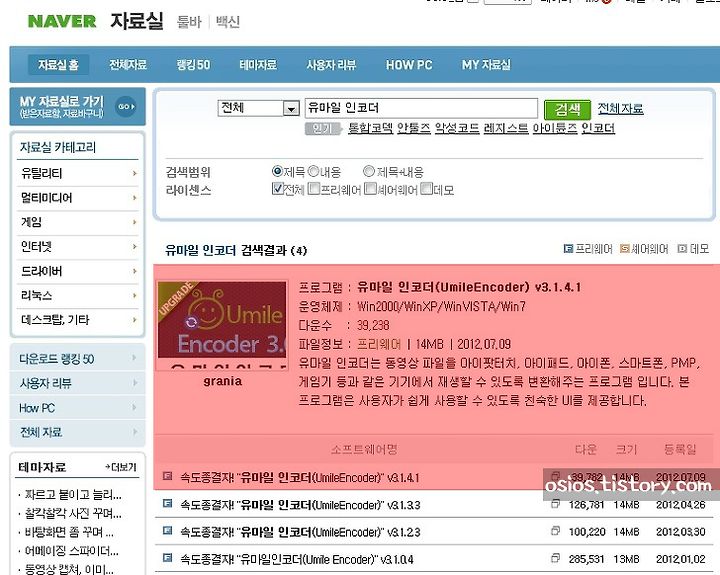The height and width of the screenshot is (575, 720).
Task: Switch to the 전체자료 tab
Action: coord(128,65)
